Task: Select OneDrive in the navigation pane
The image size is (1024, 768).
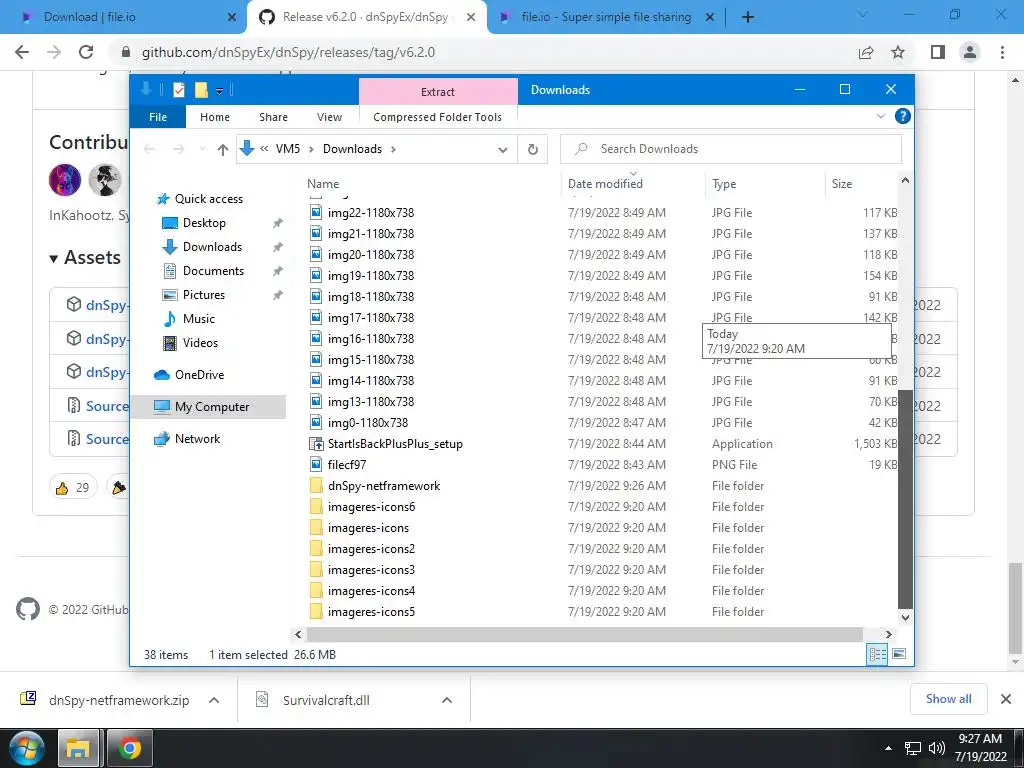Action: [199, 375]
